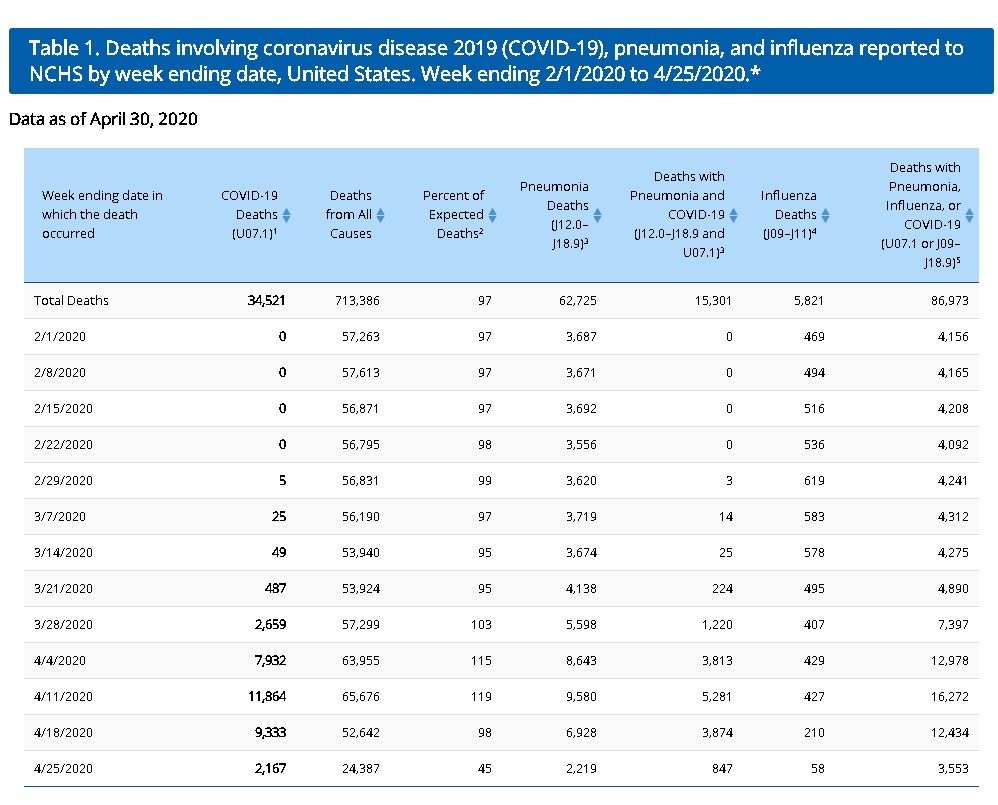Click influenza deaths 619 in 2/29/2020 row
Screen dimensions: 998x805
pos(814,480)
